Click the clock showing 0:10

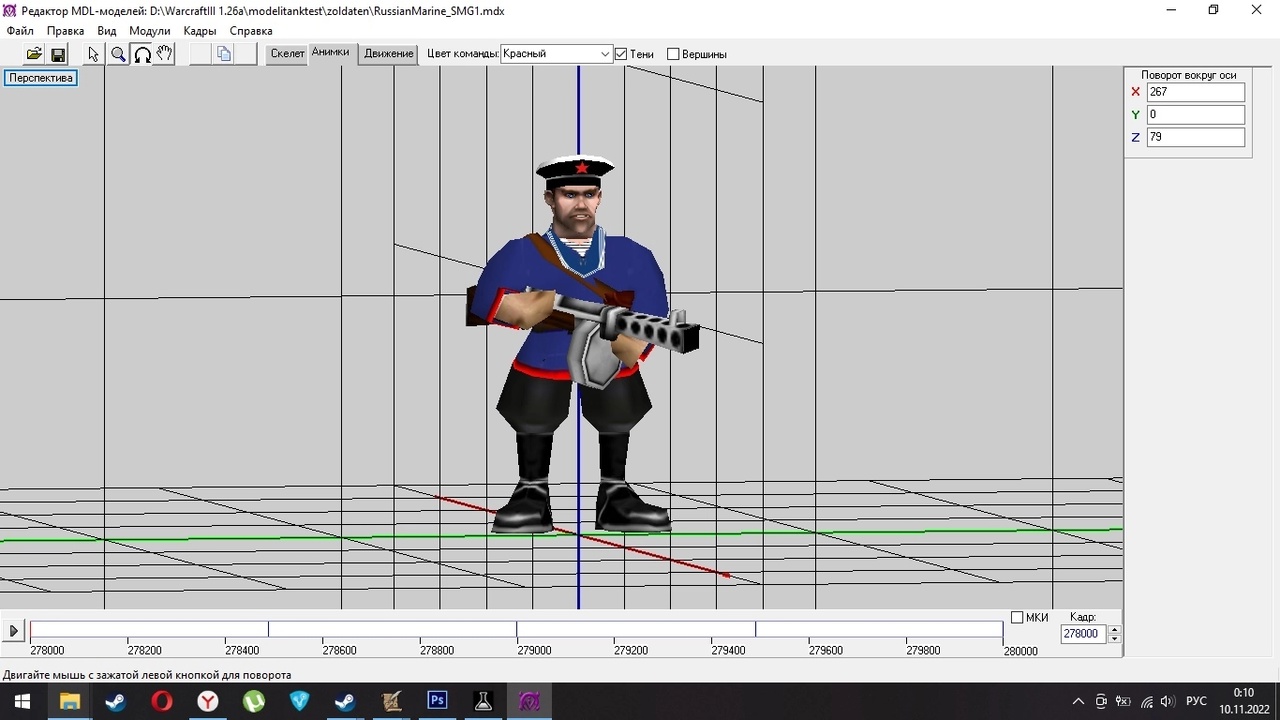[1243, 693]
